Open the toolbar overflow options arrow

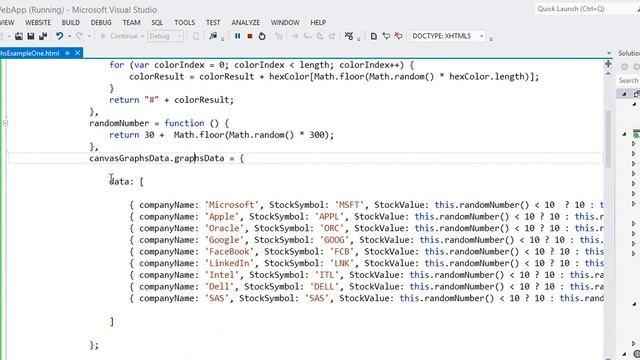(x=491, y=38)
